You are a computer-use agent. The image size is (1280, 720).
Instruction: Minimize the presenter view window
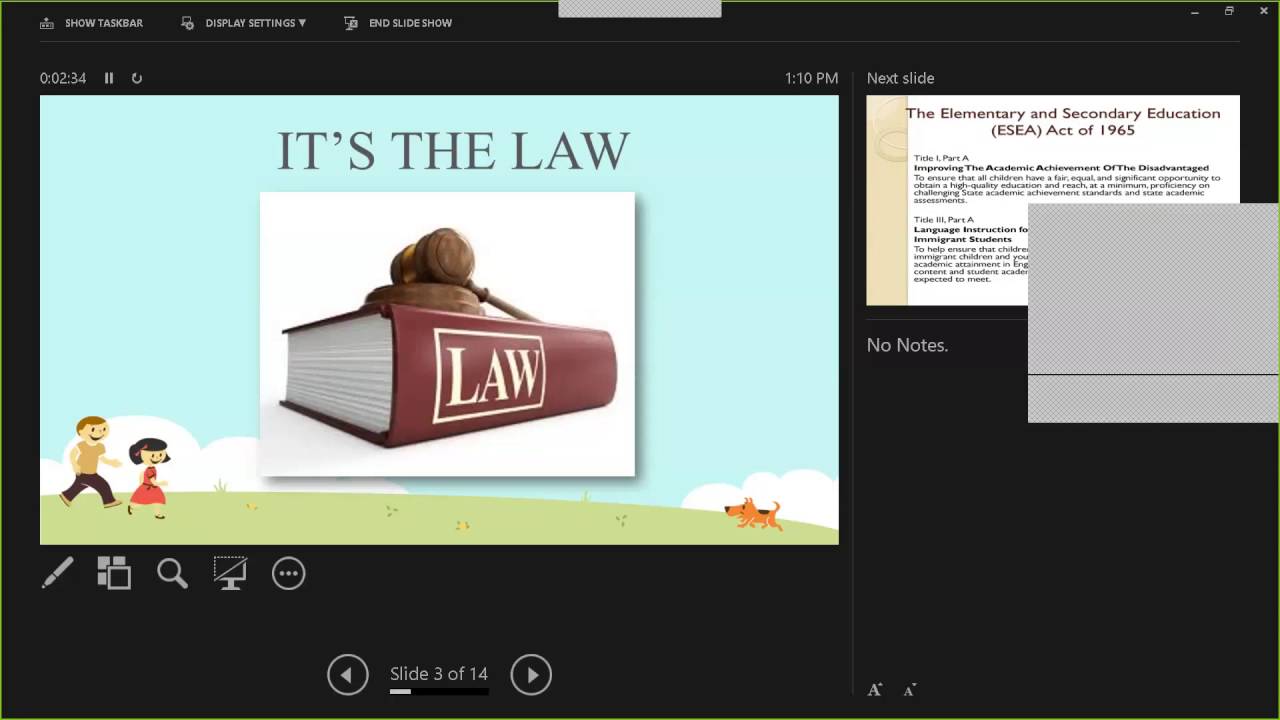[x=1196, y=11]
